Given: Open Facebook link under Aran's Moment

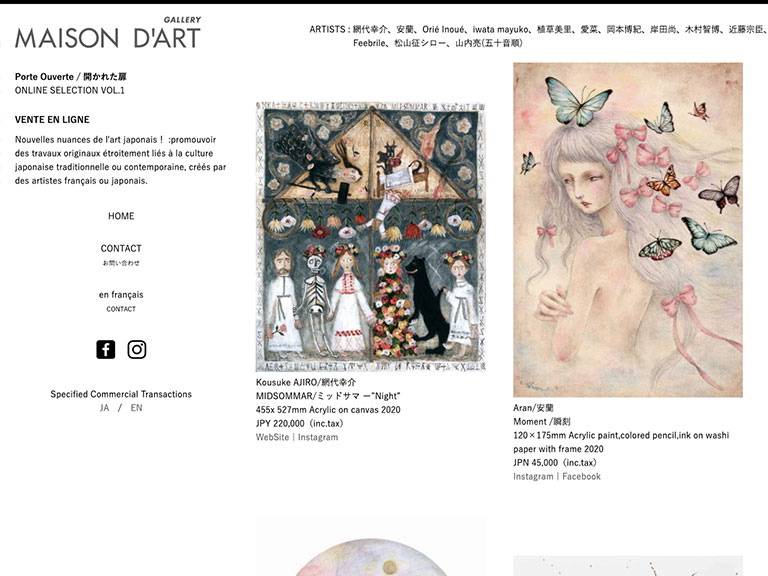Looking at the screenshot, I should point(581,477).
